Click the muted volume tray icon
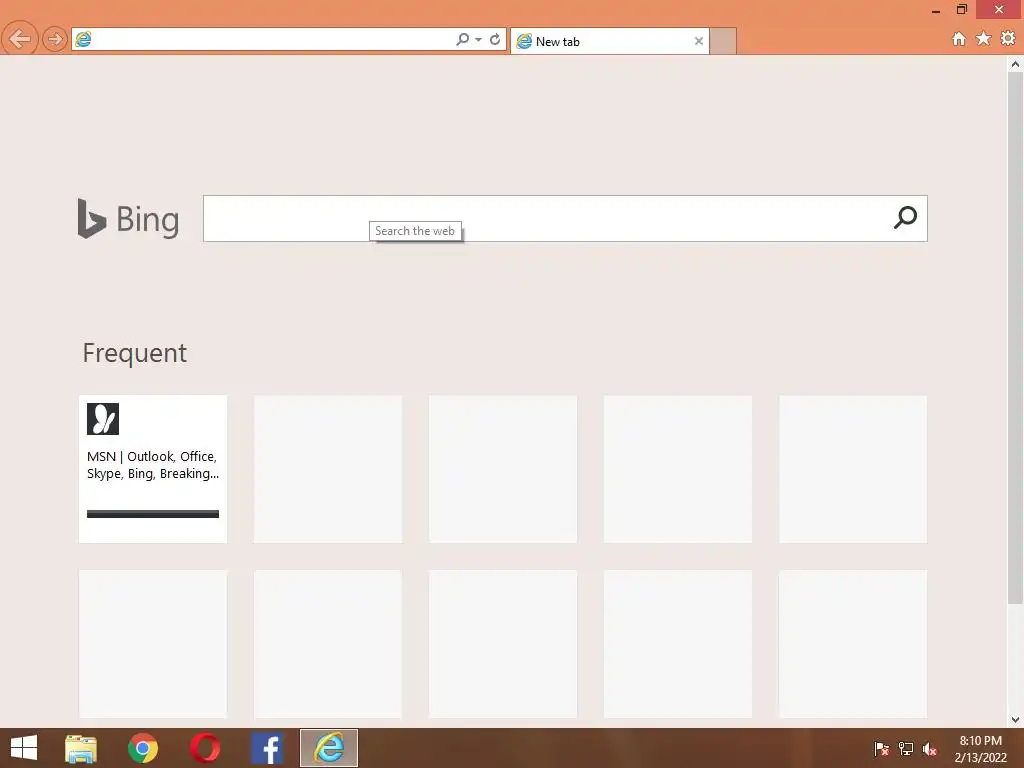Screen dimensions: 1024x768 (930, 749)
